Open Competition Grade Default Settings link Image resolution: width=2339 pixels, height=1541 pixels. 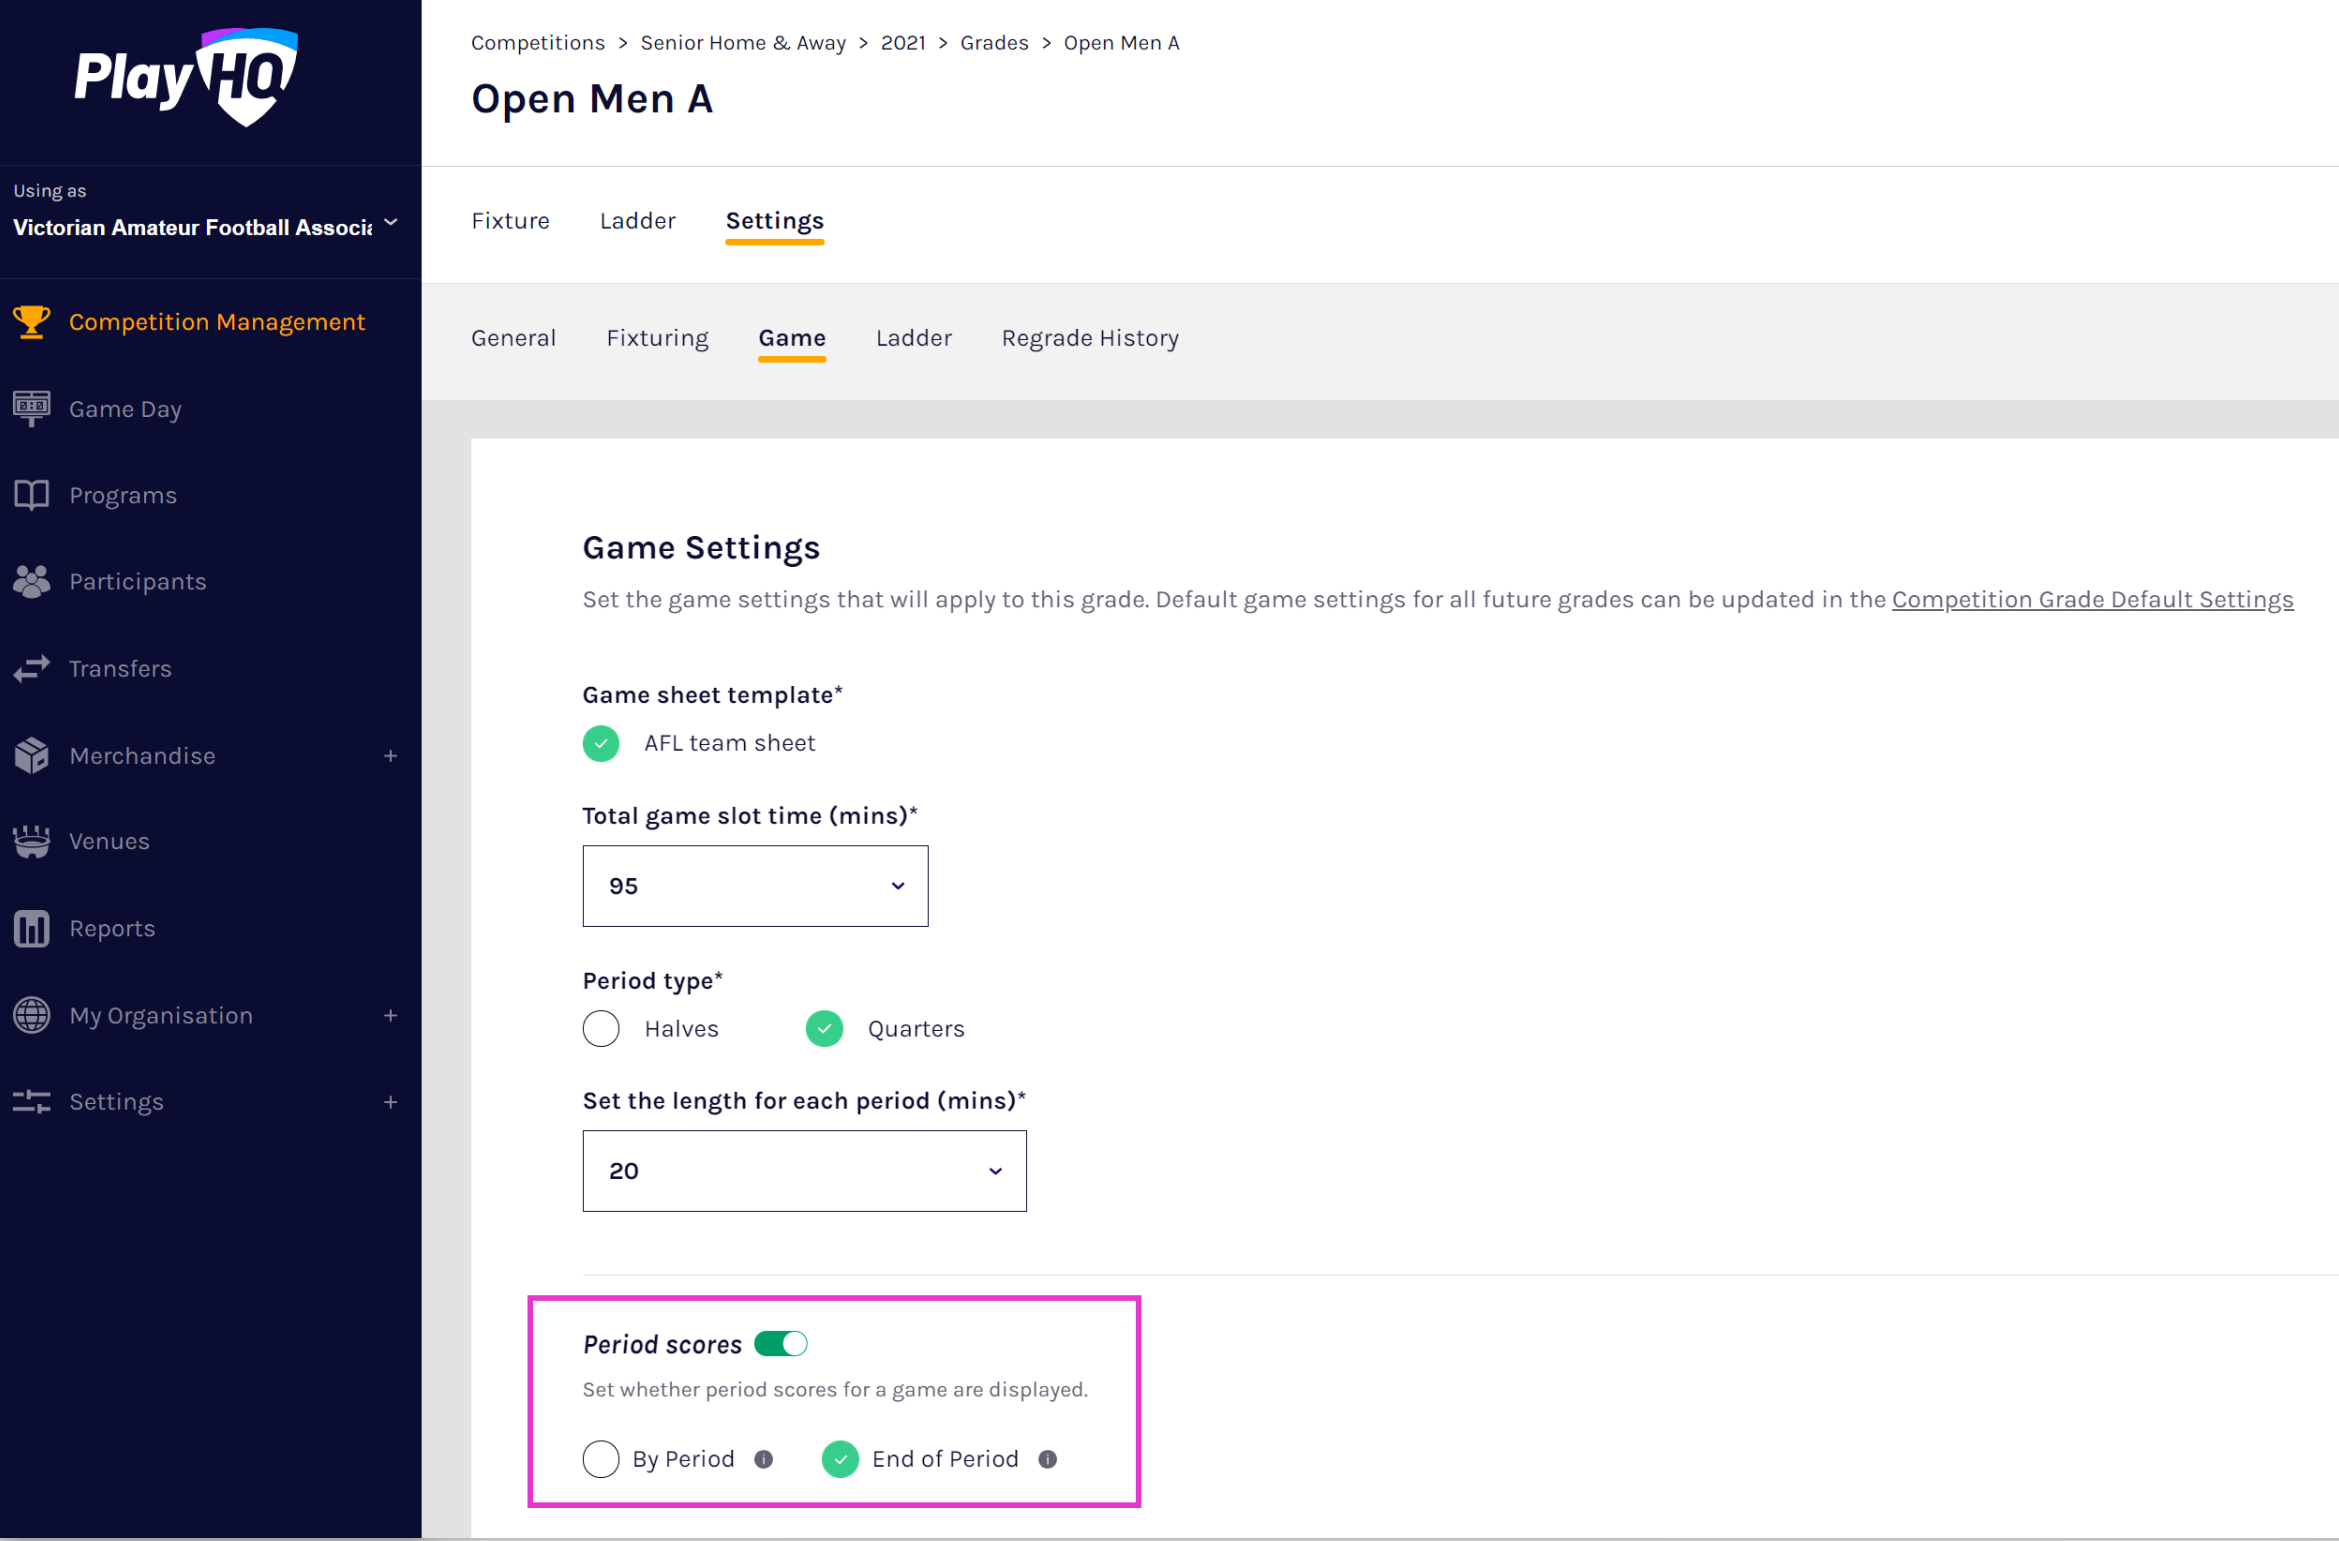[2092, 599]
